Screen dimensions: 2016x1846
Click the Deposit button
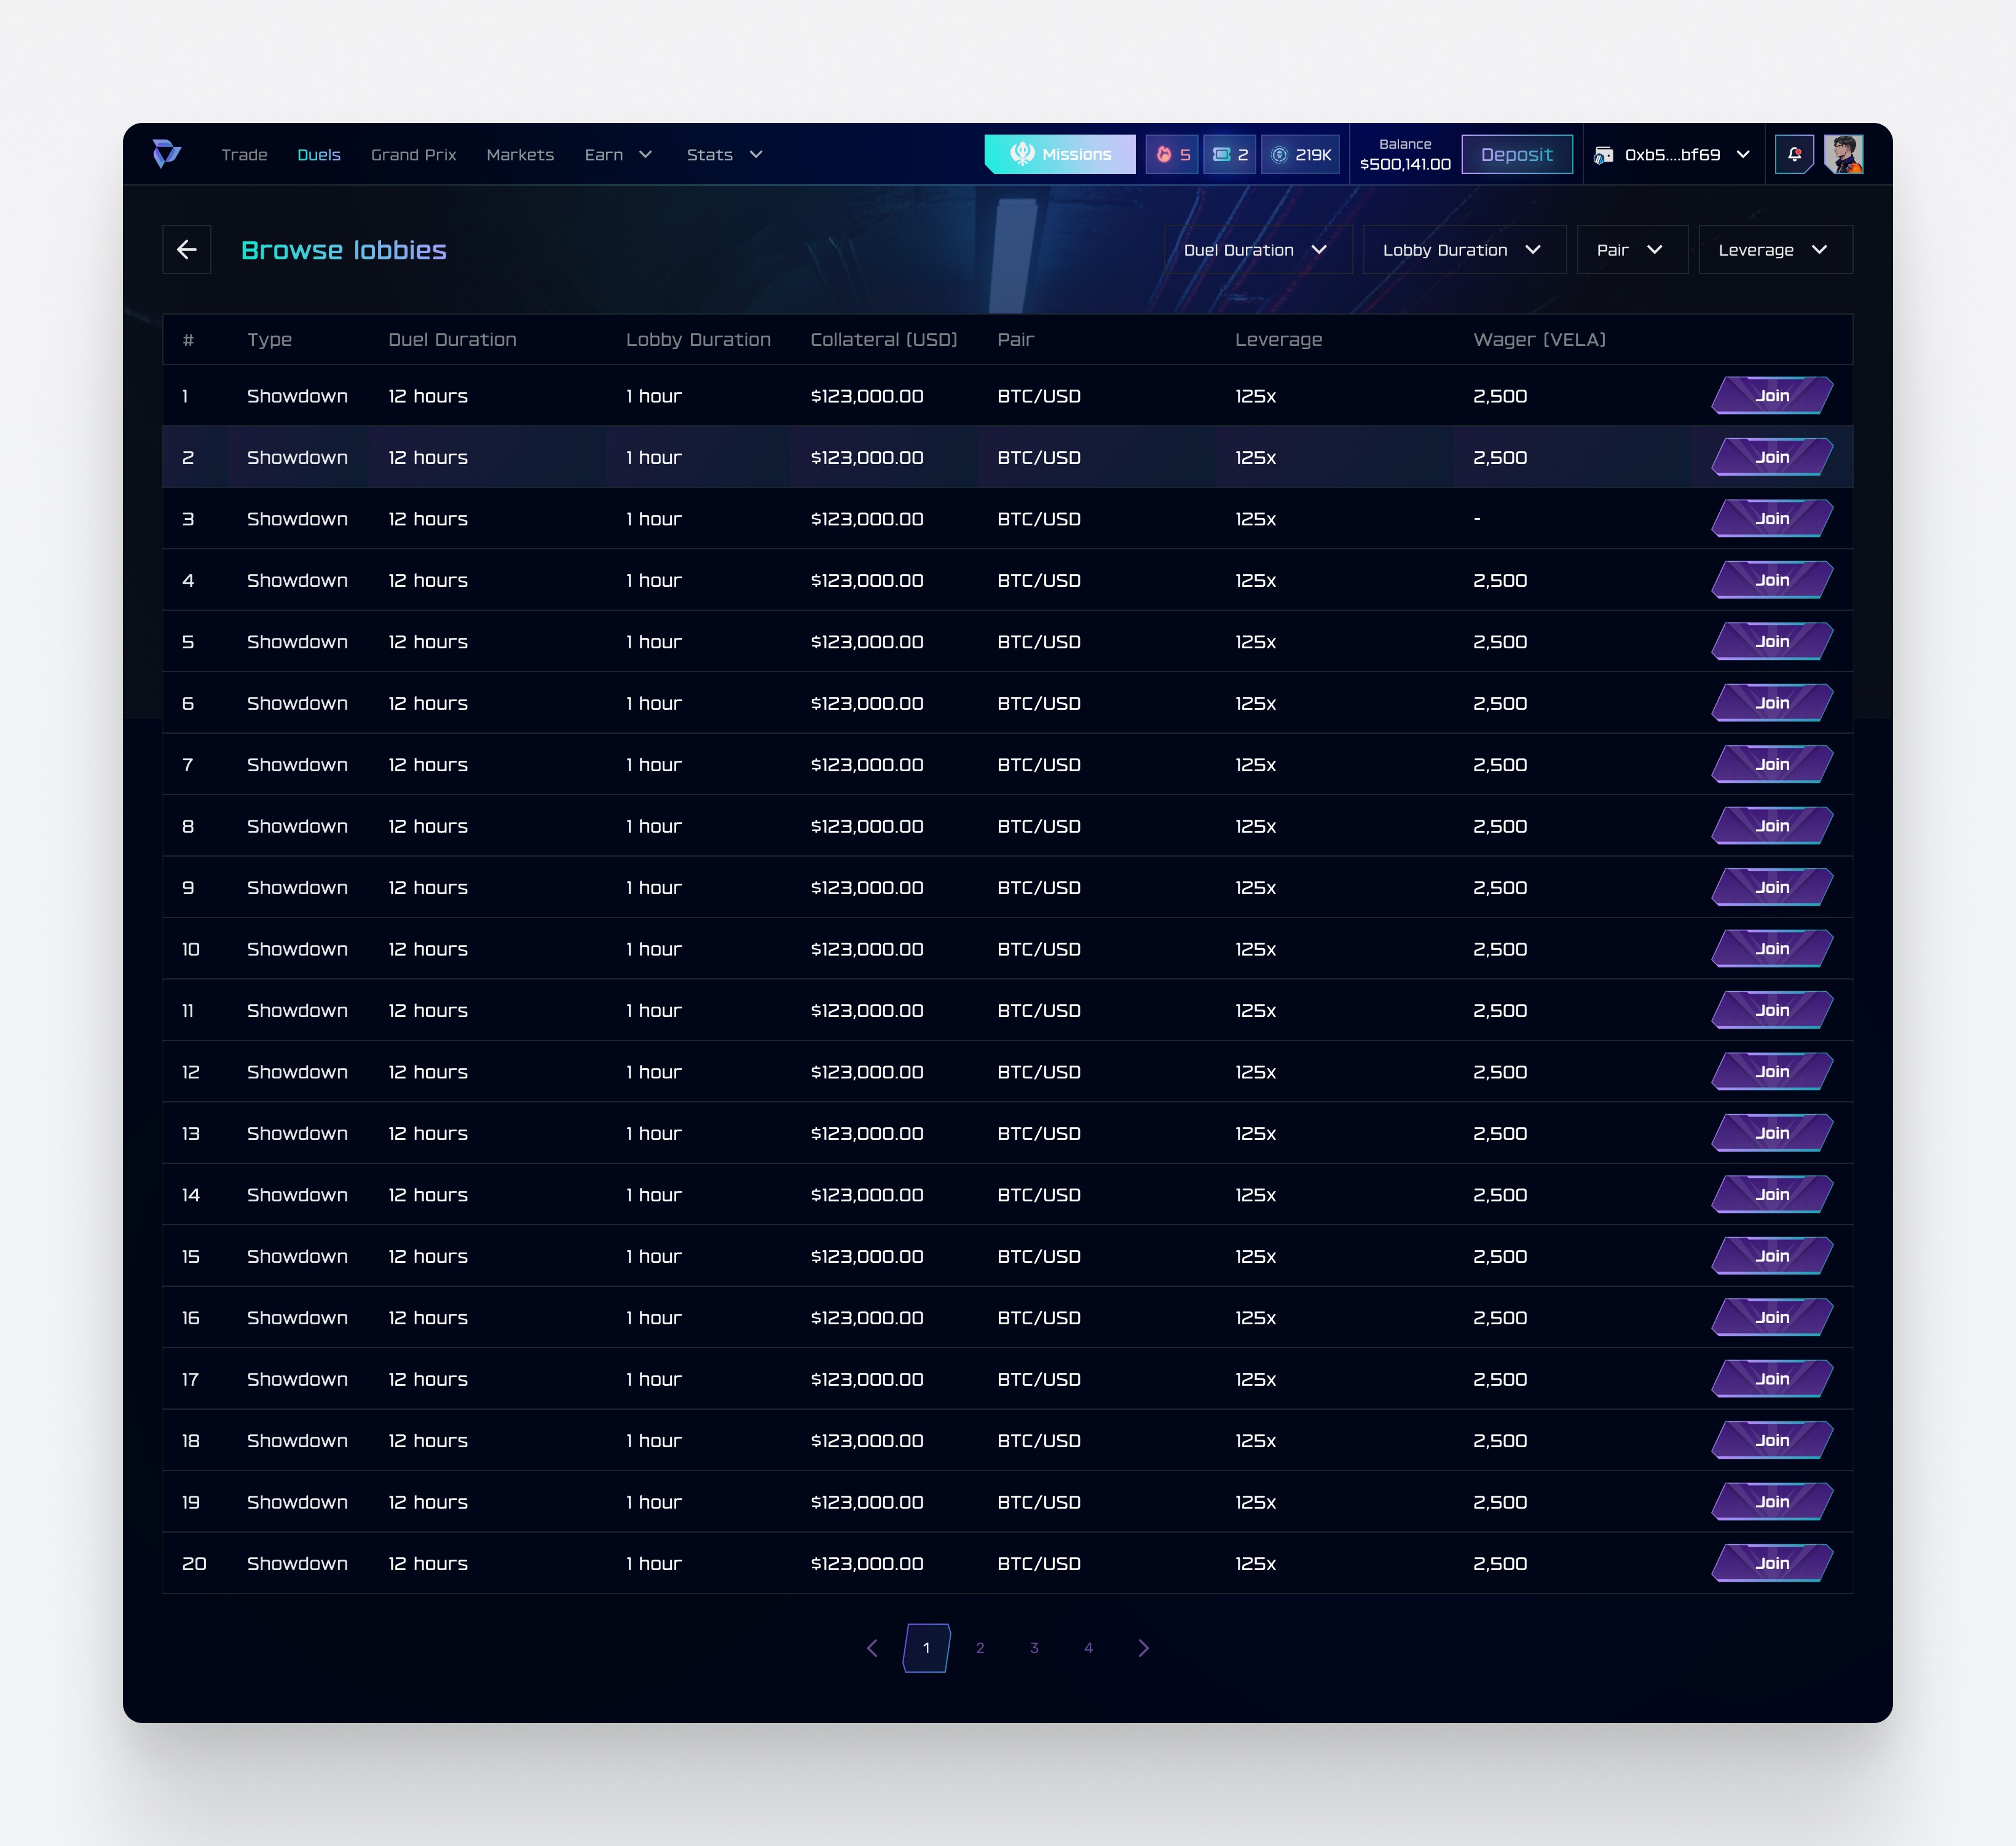pyautogui.click(x=1516, y=155)
